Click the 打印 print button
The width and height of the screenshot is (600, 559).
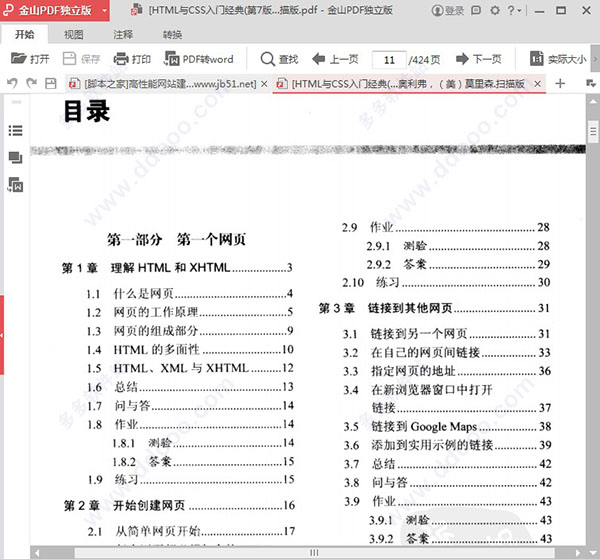click(x=132, y=59)
